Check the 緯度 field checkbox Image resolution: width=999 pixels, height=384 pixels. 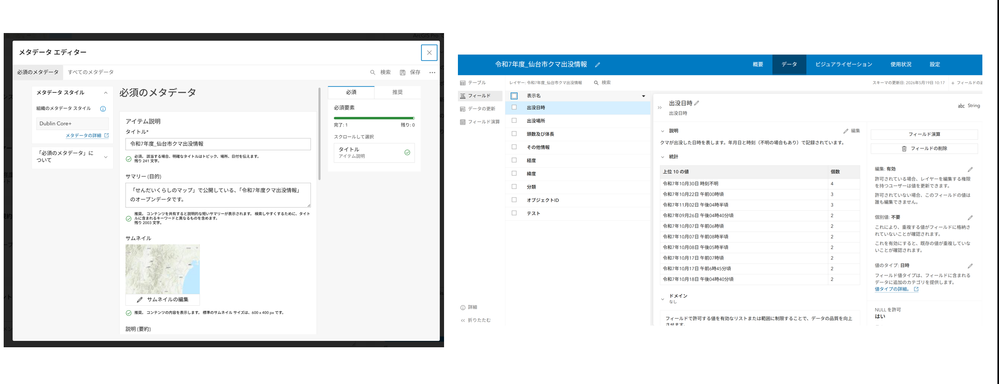[x=514, y=174]
